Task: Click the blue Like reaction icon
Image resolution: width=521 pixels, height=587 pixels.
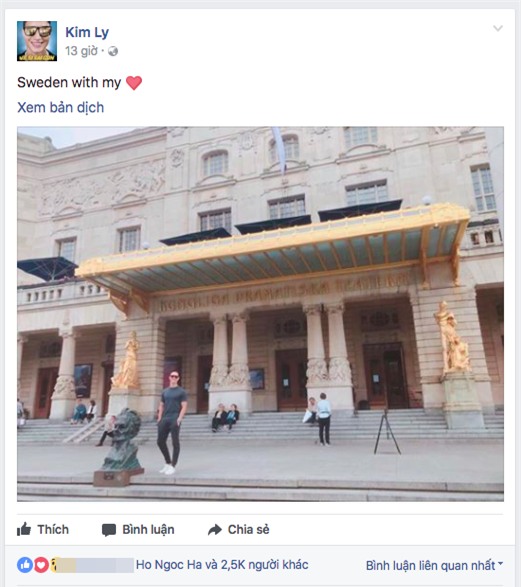Action: click(25, 565)
